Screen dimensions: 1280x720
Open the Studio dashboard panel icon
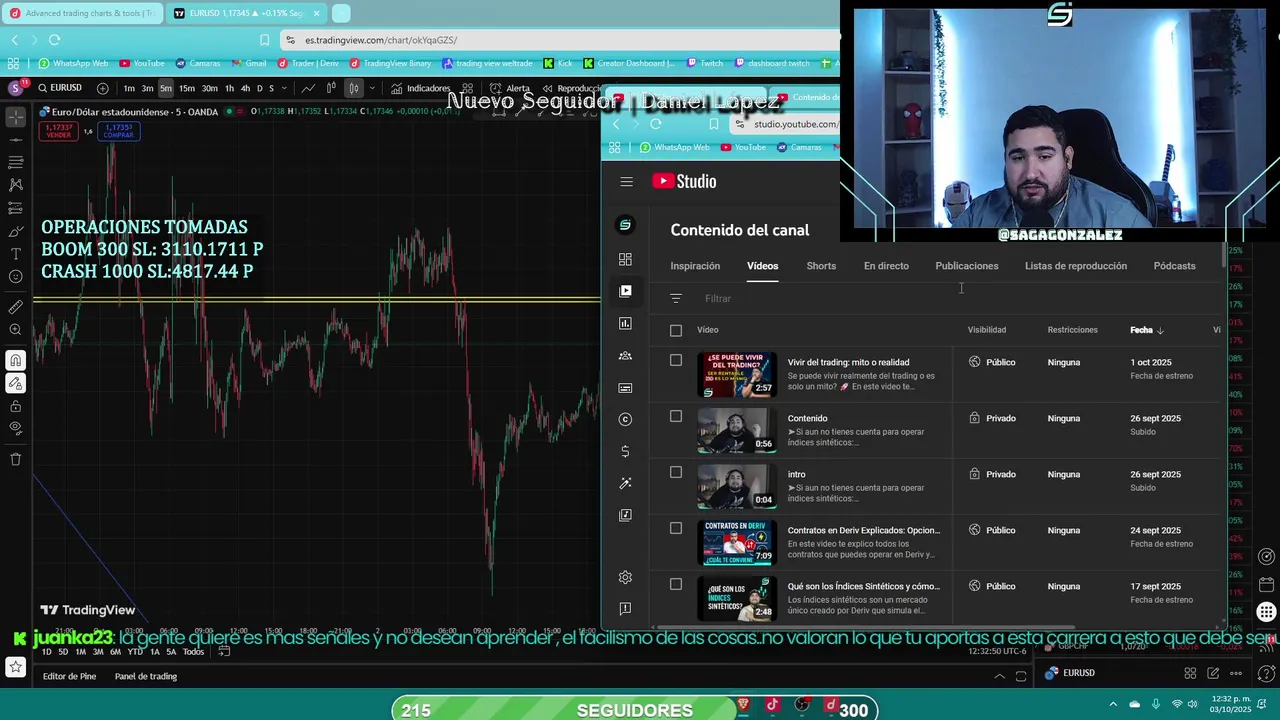[x=625, y=259]
